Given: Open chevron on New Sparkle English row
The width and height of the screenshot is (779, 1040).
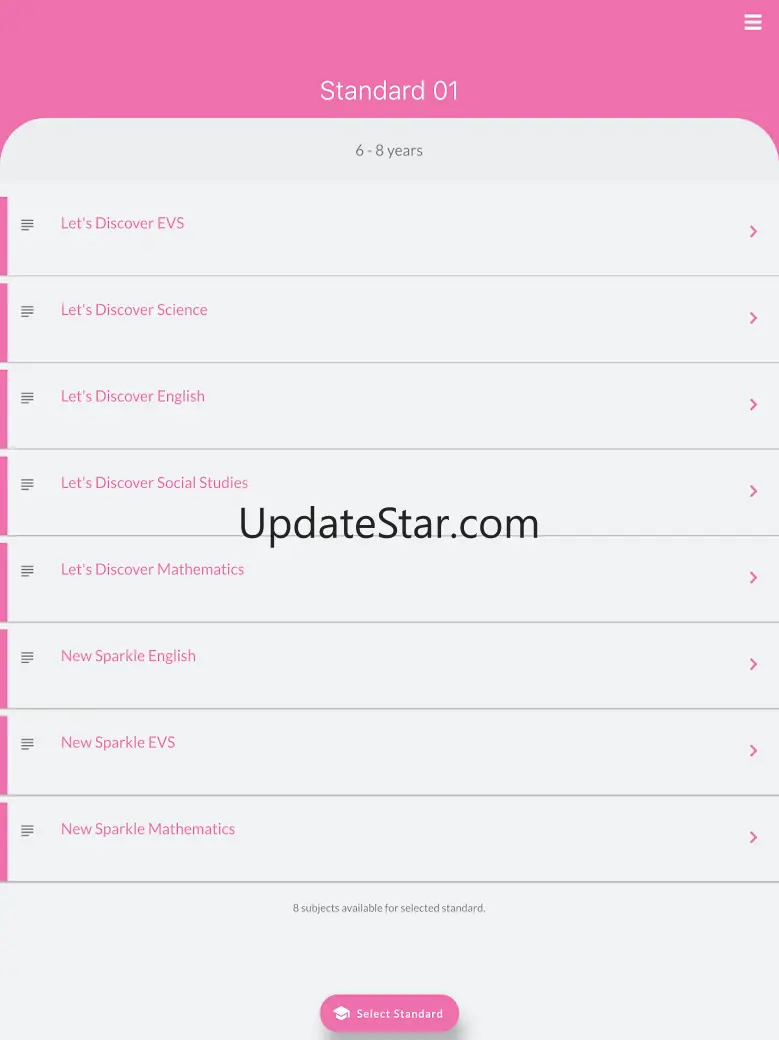Looking at the screenshot, I should [753, 665].
